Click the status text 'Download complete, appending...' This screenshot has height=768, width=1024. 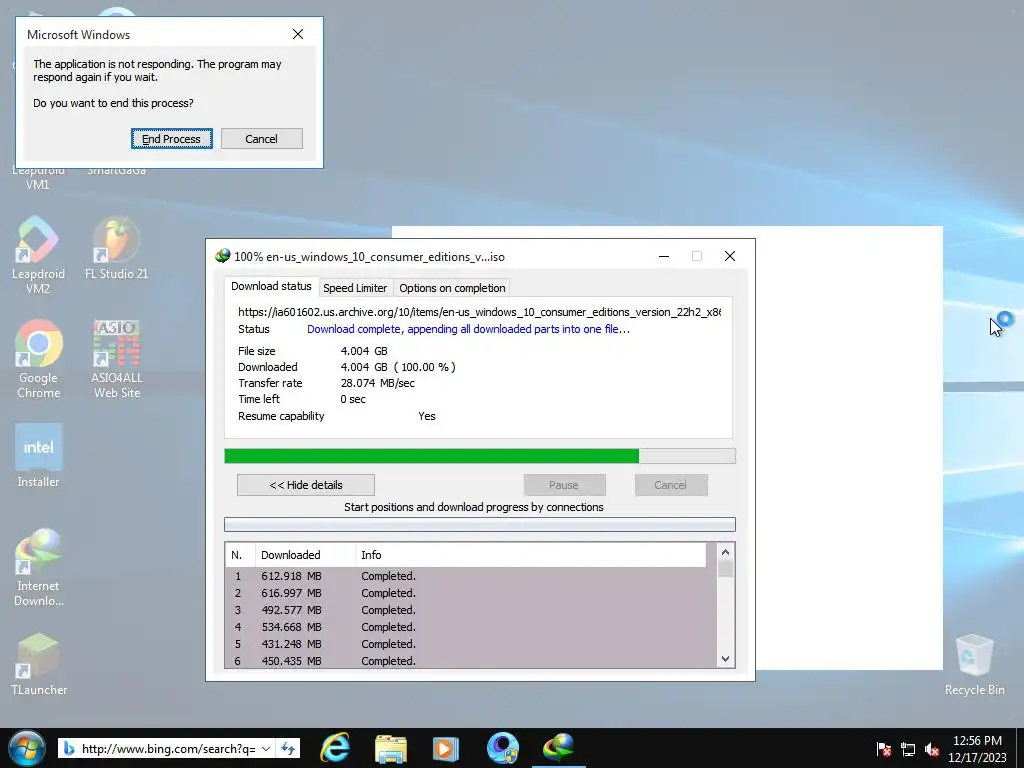click(x=468, y=329)
